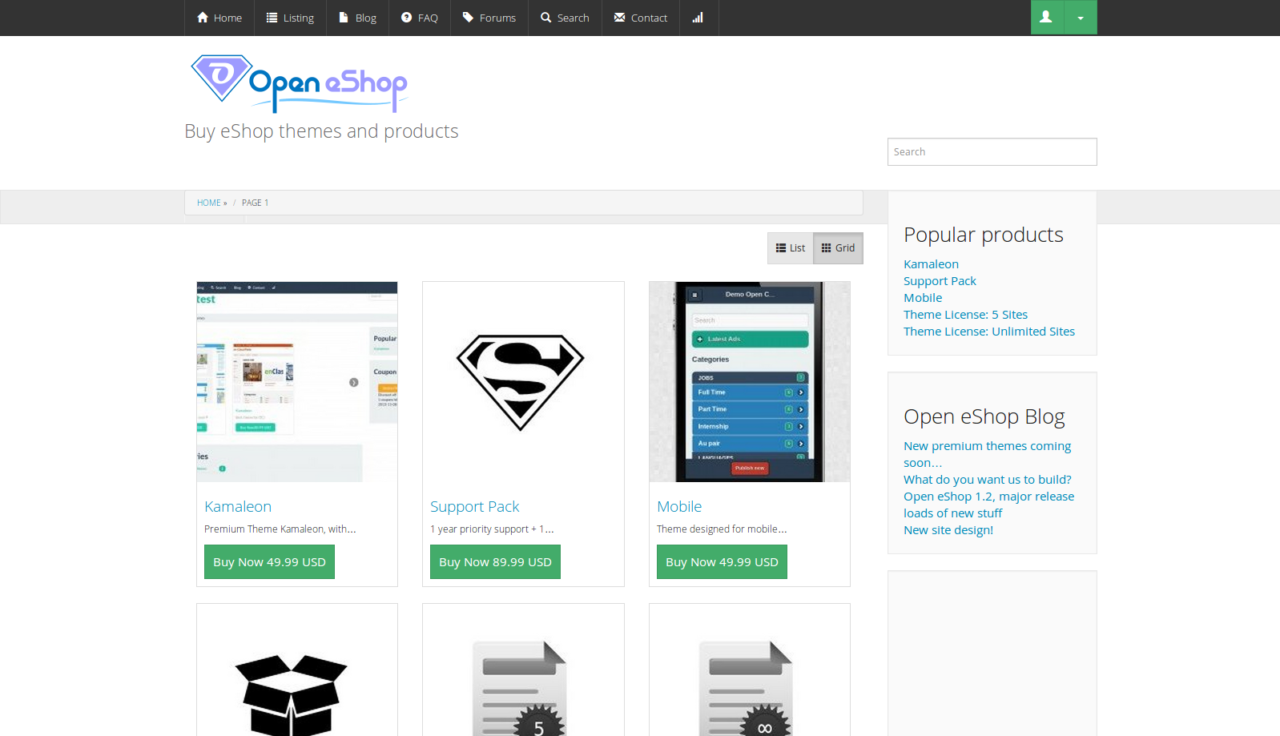The height and width of the screenshot is (736, 1280).
Task: Open the Kamaleon product title
Action: coord(238,507)
